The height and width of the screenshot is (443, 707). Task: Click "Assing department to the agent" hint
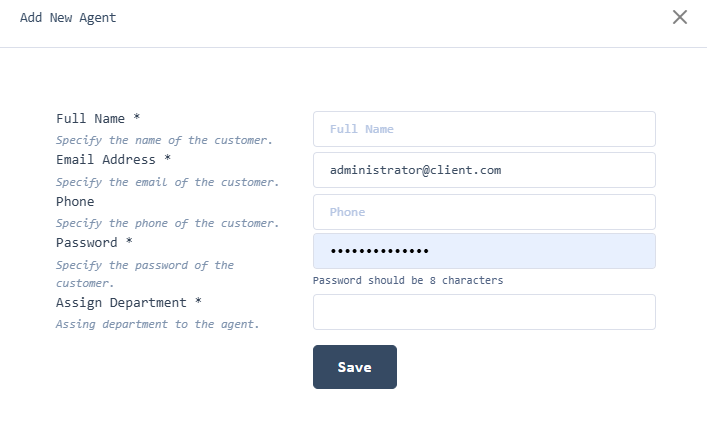point(157,324)
